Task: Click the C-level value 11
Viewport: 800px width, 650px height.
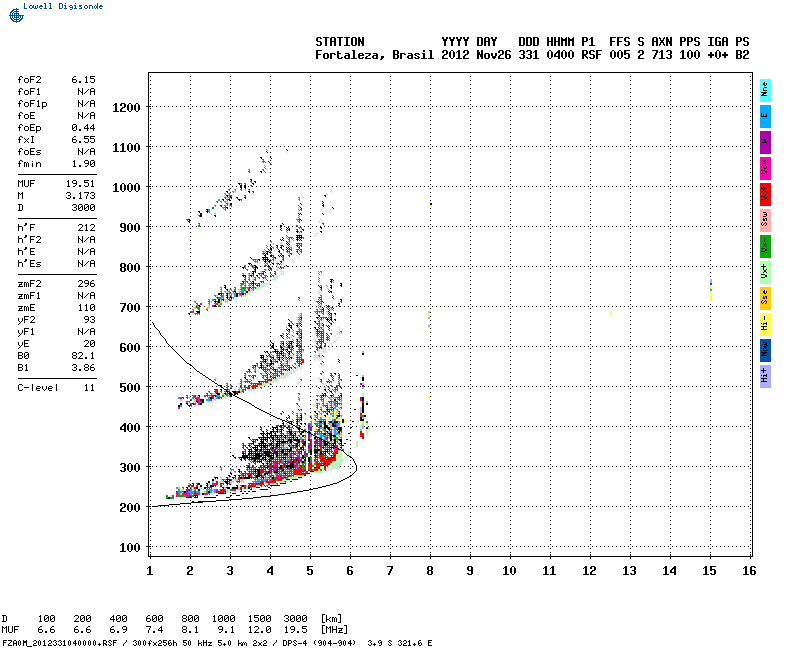Action: (89, 388)
